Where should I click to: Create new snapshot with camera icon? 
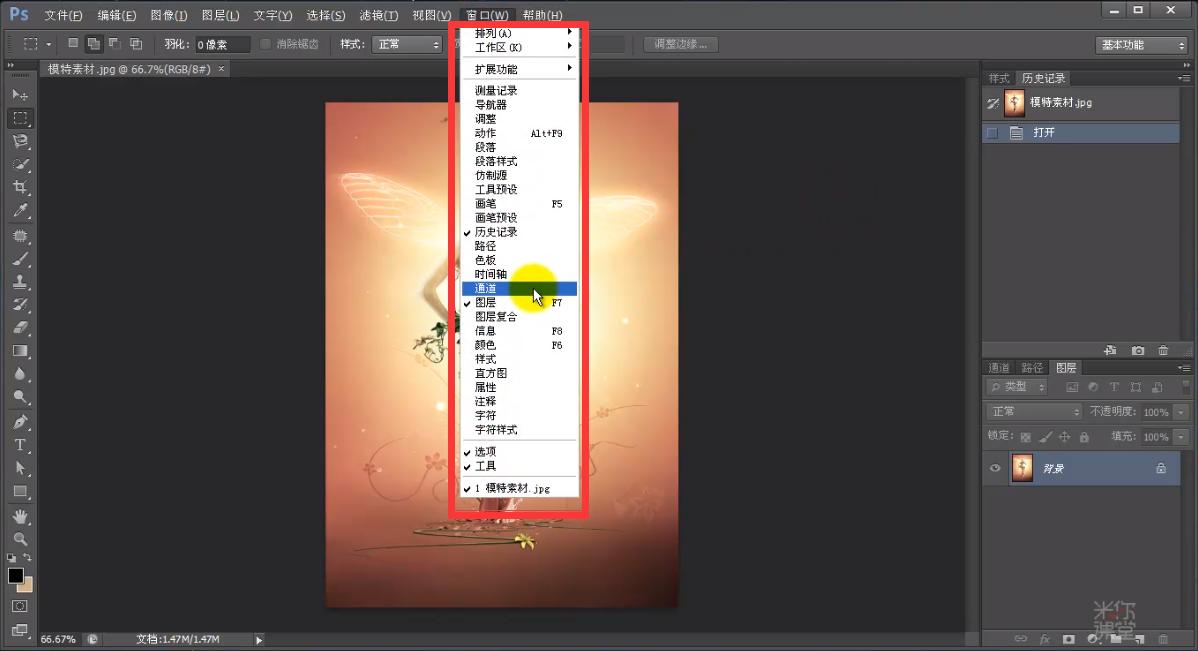pos(1138,350)
